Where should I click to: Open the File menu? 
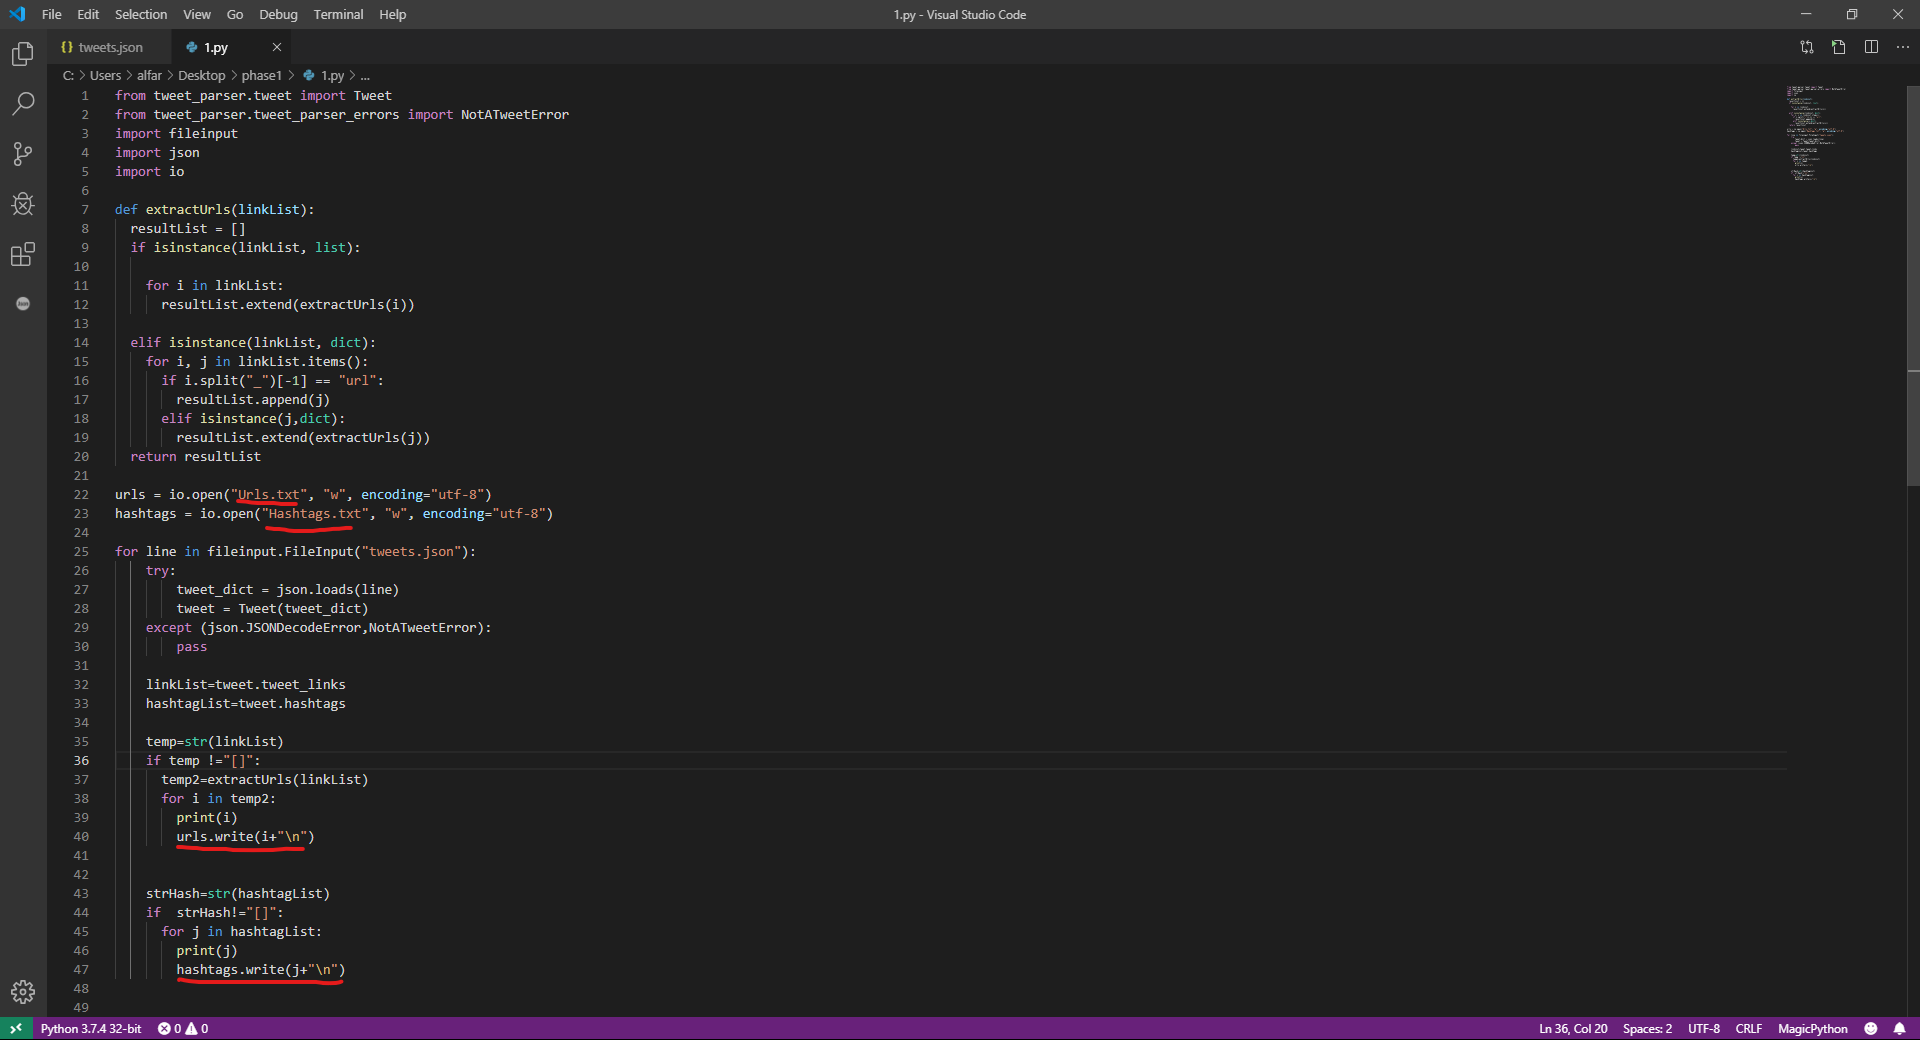click(52, 14)
